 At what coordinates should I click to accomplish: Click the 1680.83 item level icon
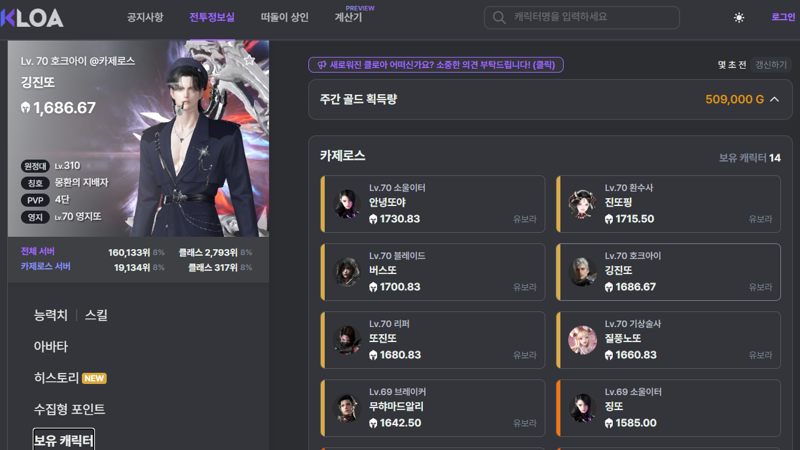pyautogui.click(x=373, y=355)
